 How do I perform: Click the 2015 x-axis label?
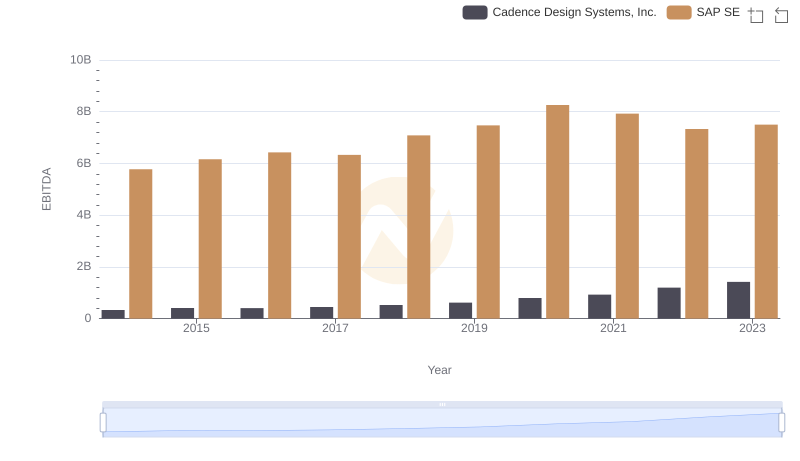pos(196,328)
